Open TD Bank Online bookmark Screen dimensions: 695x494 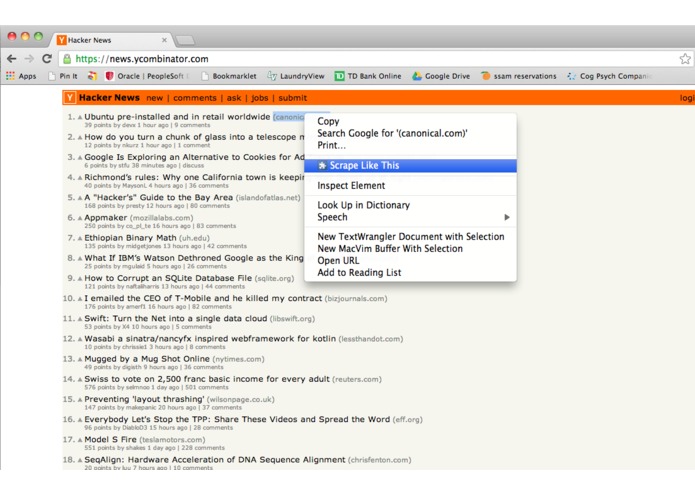point(368,76)
